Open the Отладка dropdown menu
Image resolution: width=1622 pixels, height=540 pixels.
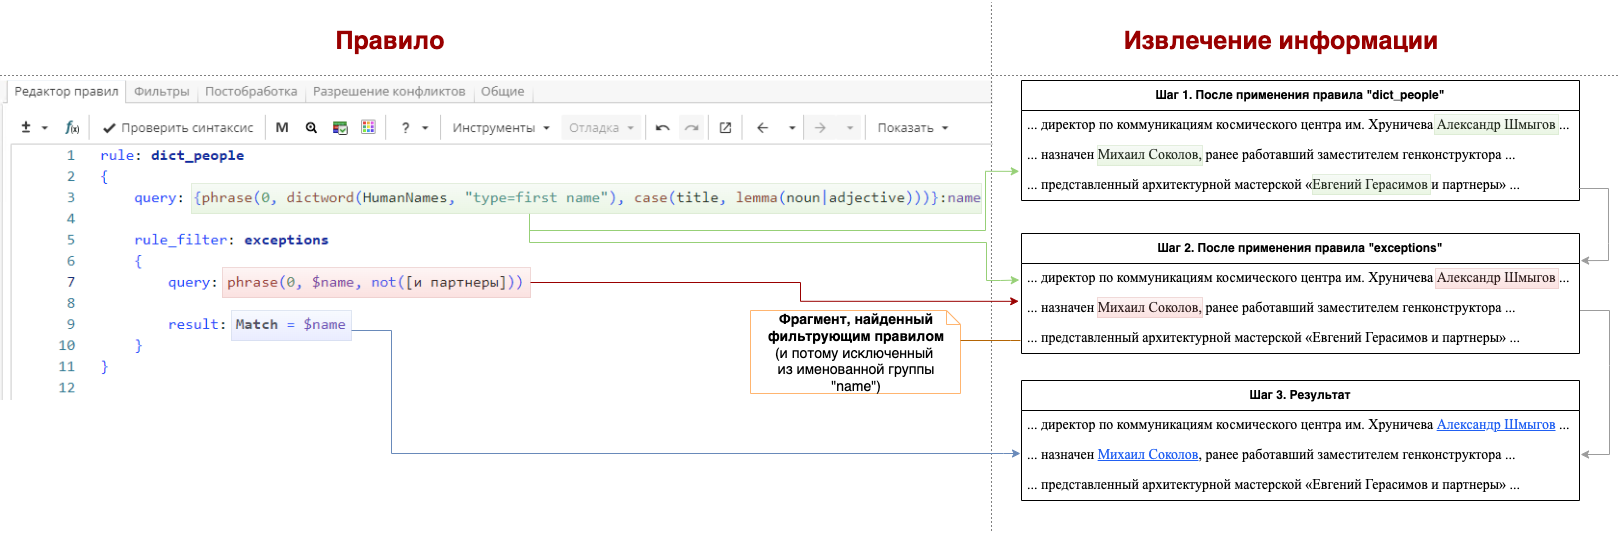tap(601, 128)
